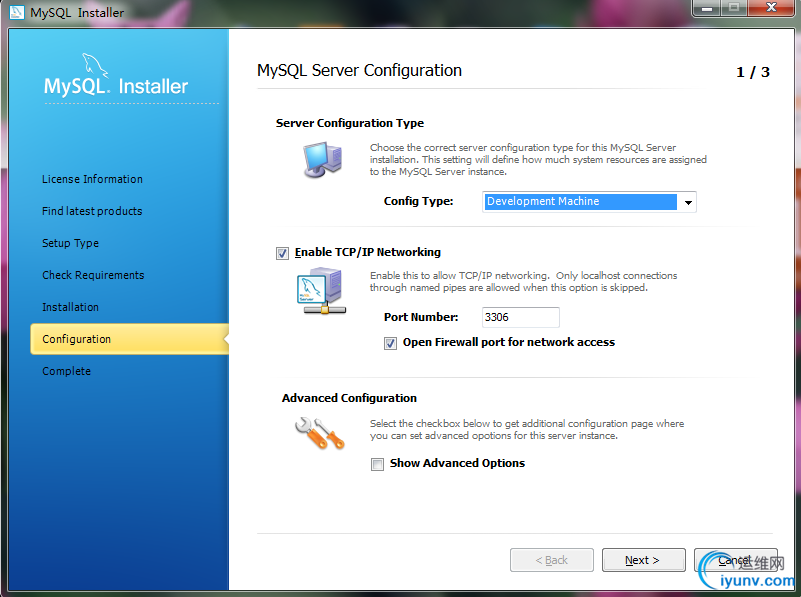Click the "Show Advanced Options" label text
801x597 pixels.
tap(457, 463)
